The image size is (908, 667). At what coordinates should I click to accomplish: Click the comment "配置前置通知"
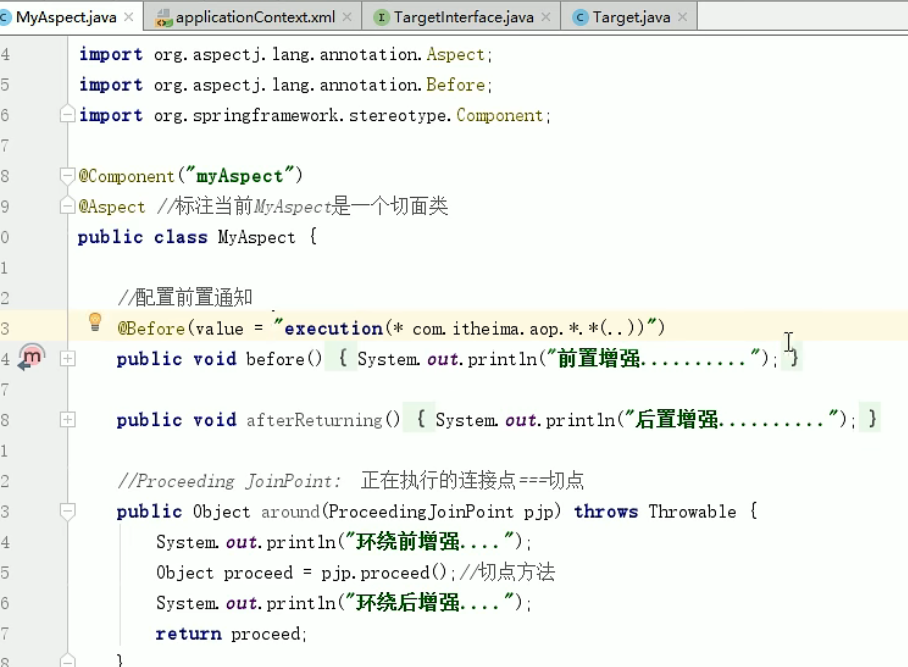click(185, 297)
